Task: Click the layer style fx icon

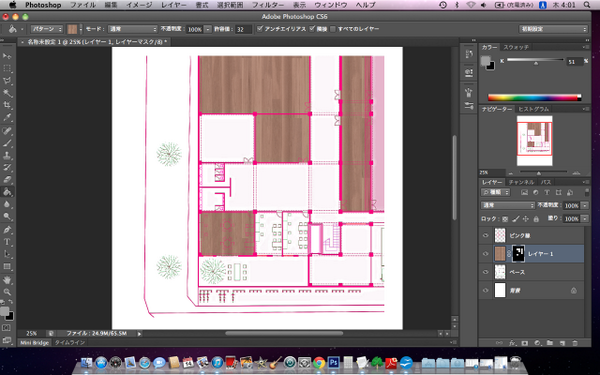Action: [512, 343]
